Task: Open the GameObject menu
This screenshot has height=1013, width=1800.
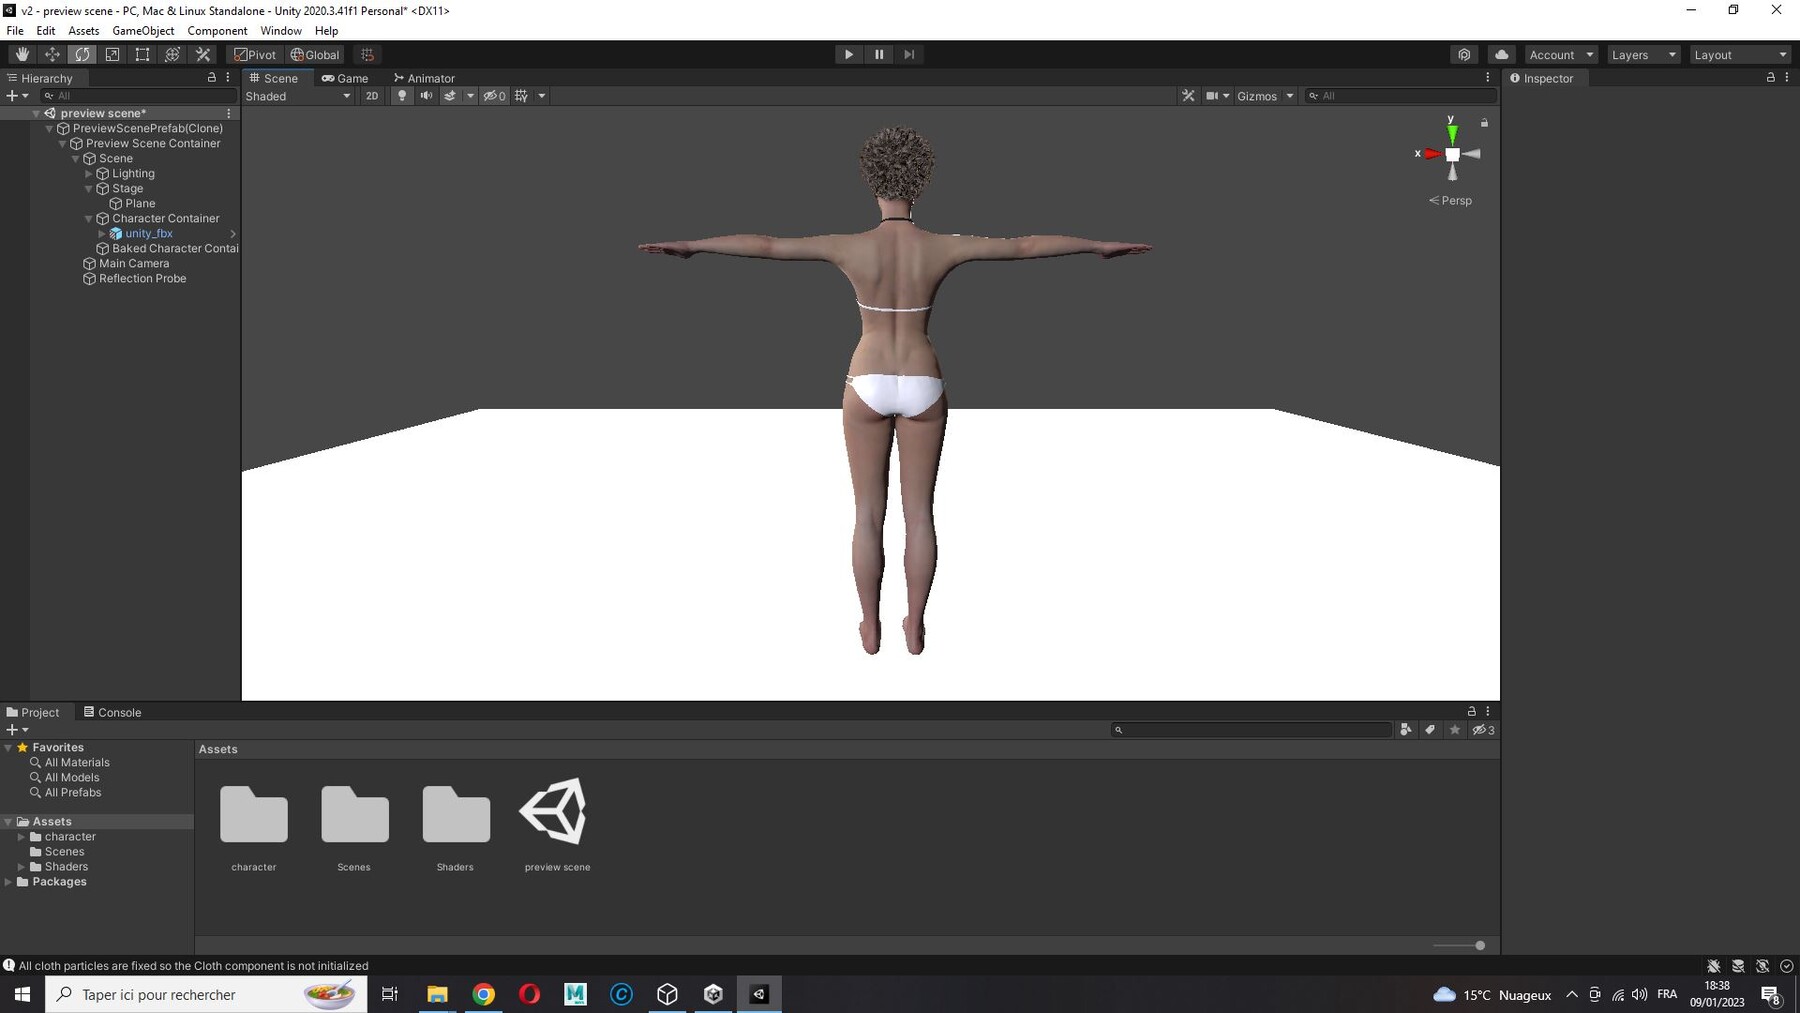Action: [143, 31]
